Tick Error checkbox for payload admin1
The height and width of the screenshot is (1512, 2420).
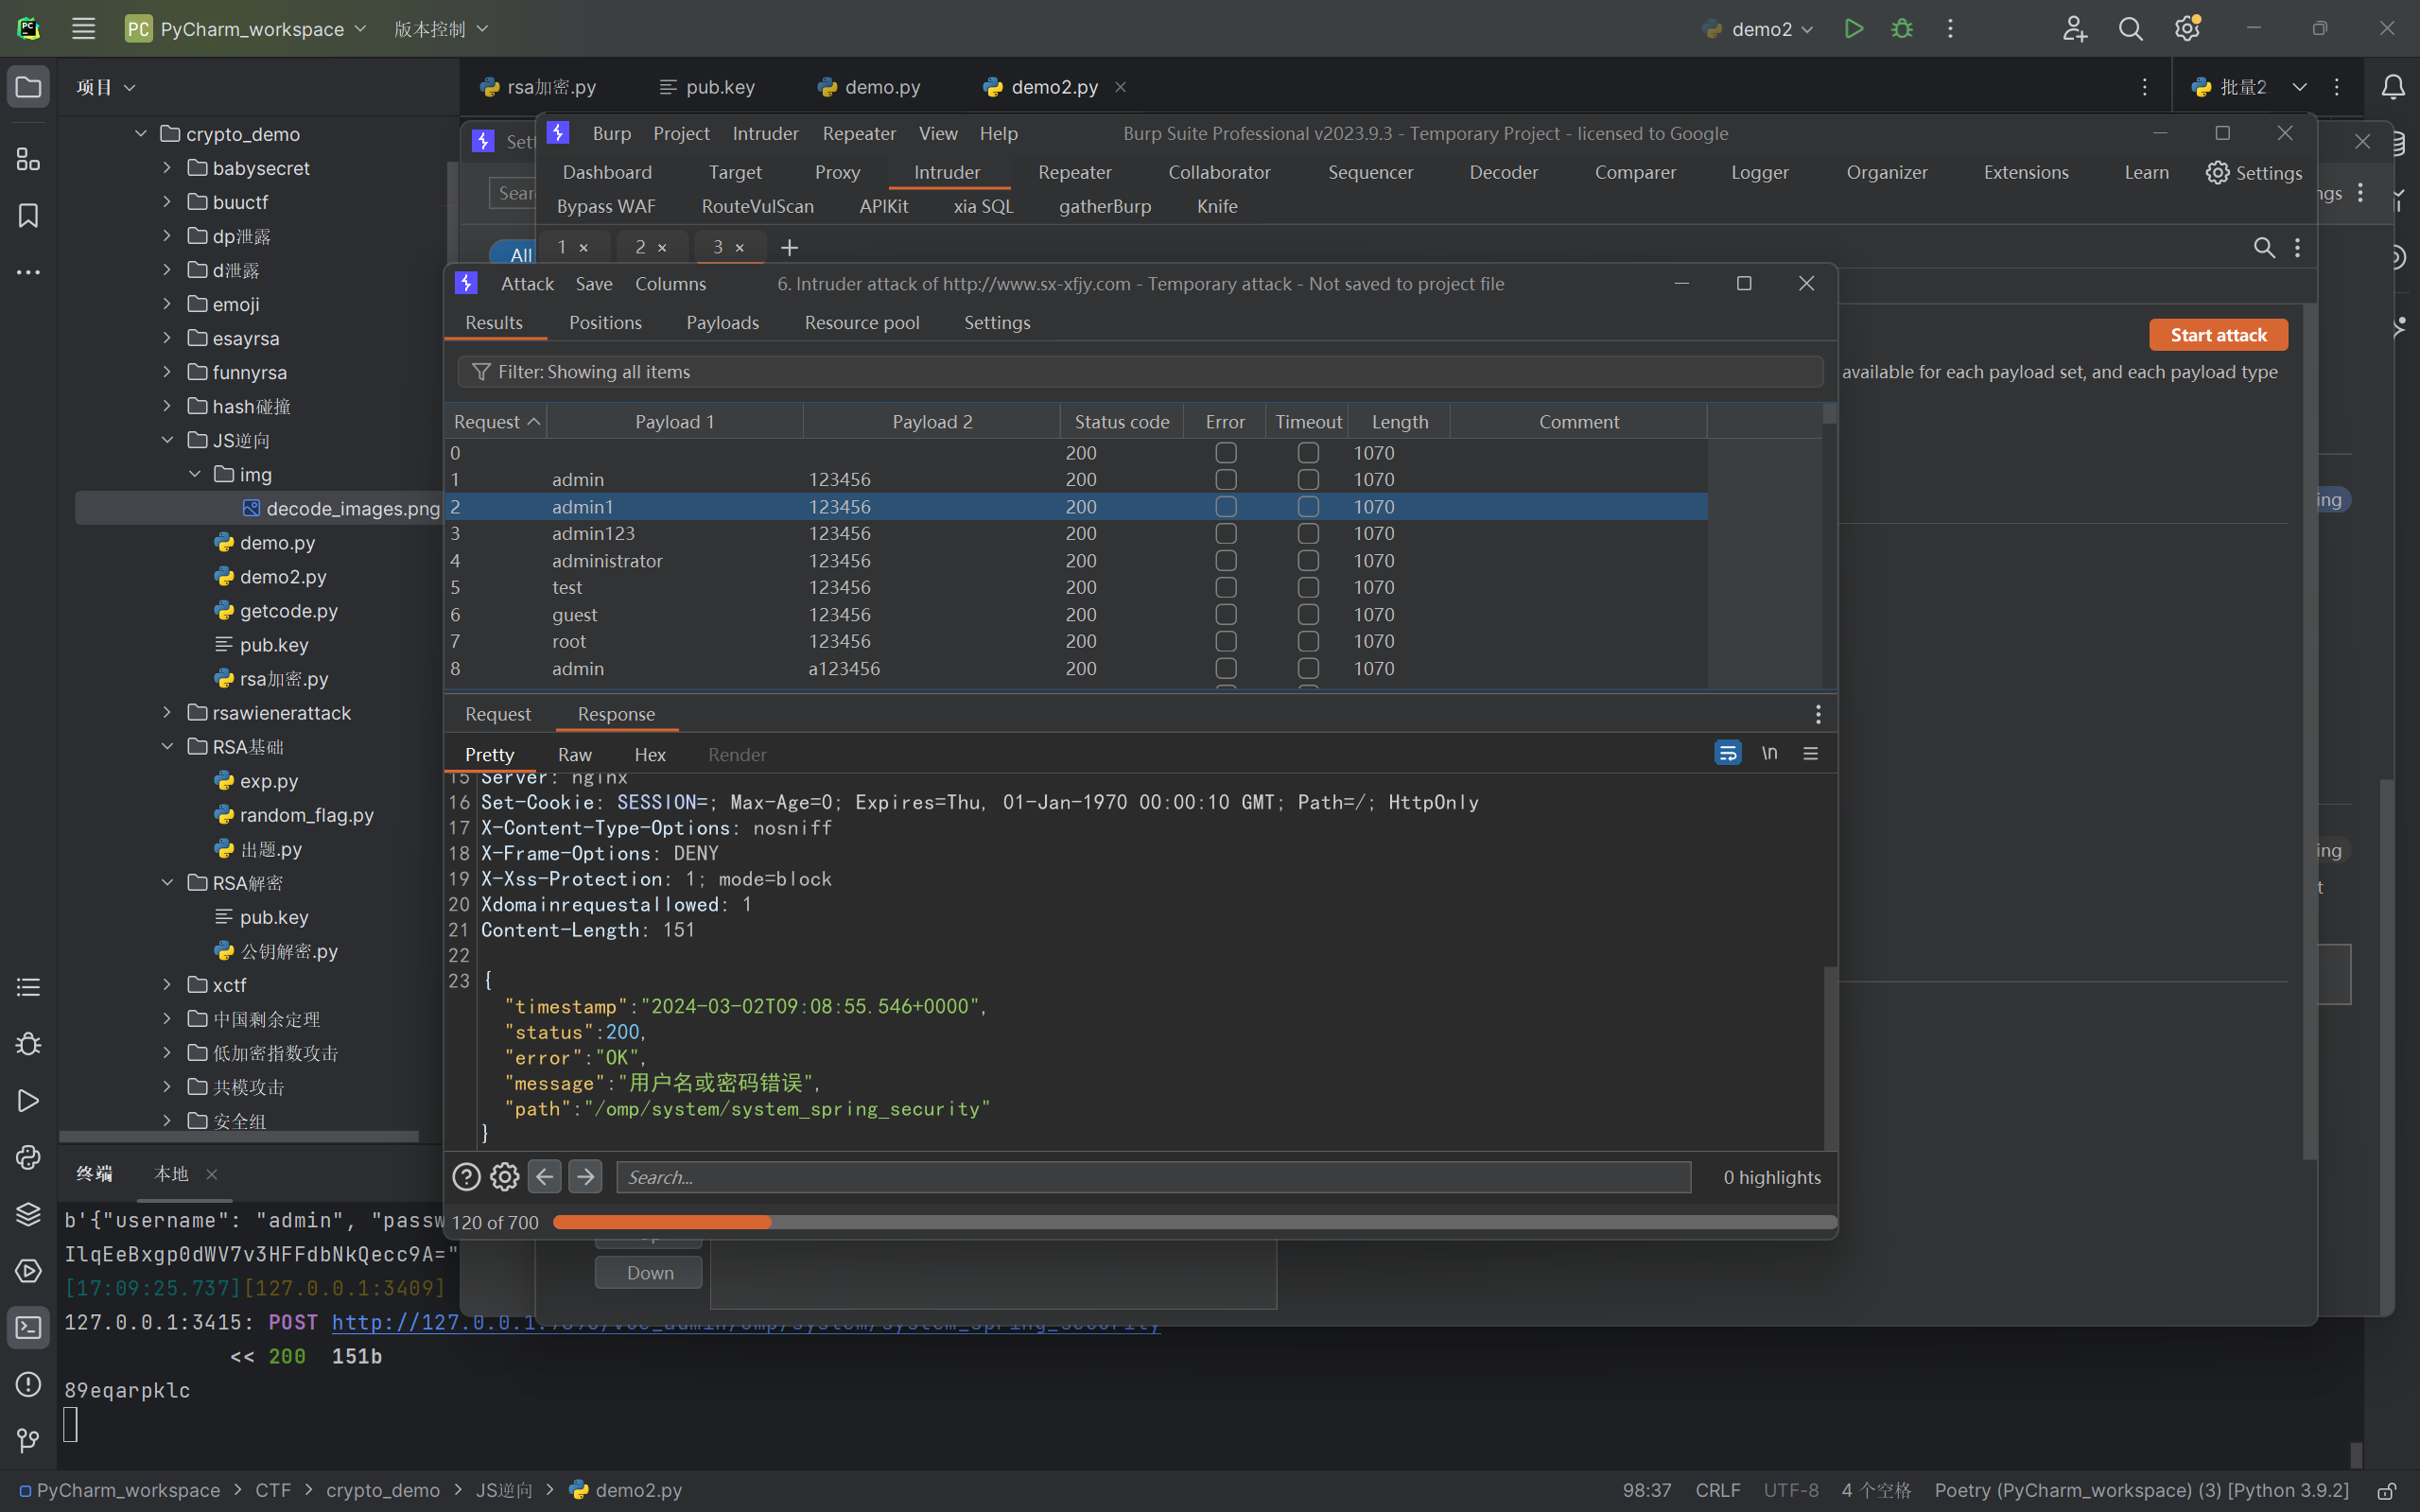(x=1226, y=507)
